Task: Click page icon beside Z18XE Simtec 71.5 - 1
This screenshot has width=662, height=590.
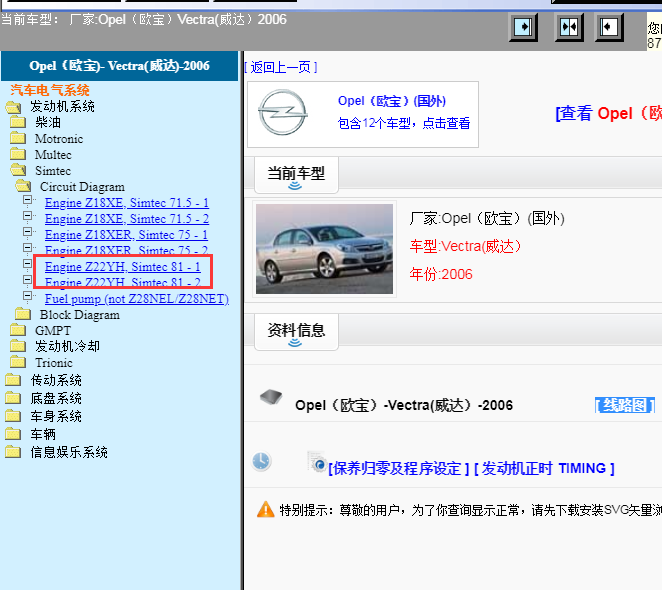Action: click(28, 200)
